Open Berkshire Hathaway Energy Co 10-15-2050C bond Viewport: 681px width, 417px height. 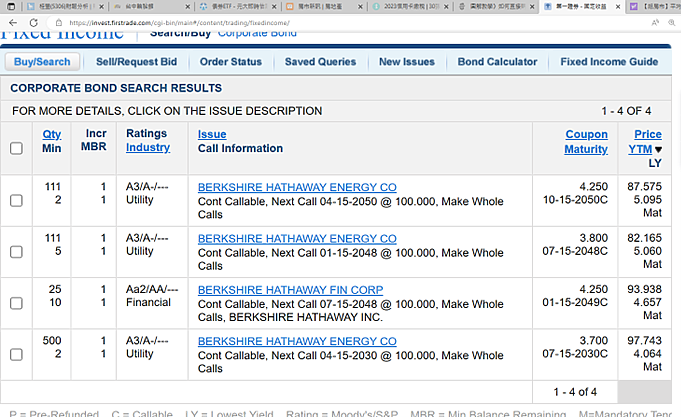click(297, 187)
